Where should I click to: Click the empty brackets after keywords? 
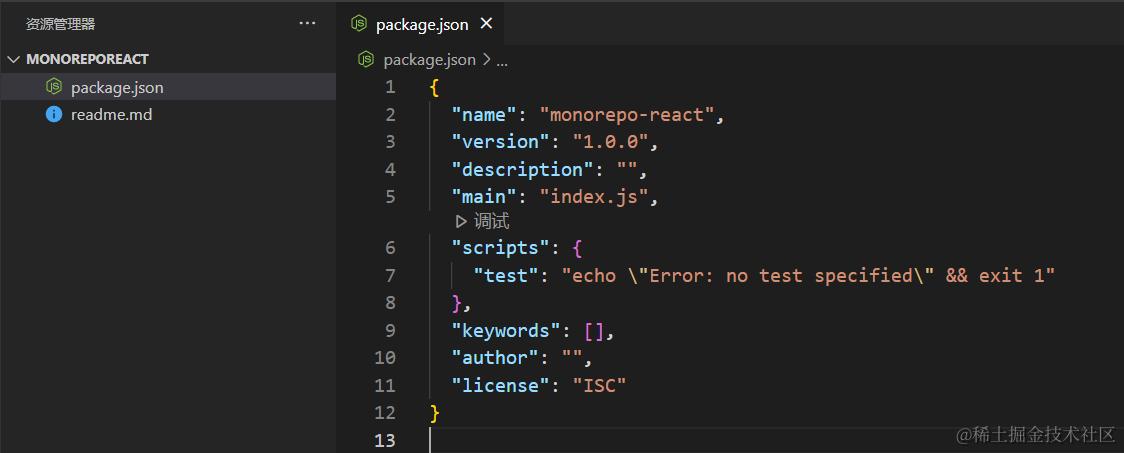point(594,330)
